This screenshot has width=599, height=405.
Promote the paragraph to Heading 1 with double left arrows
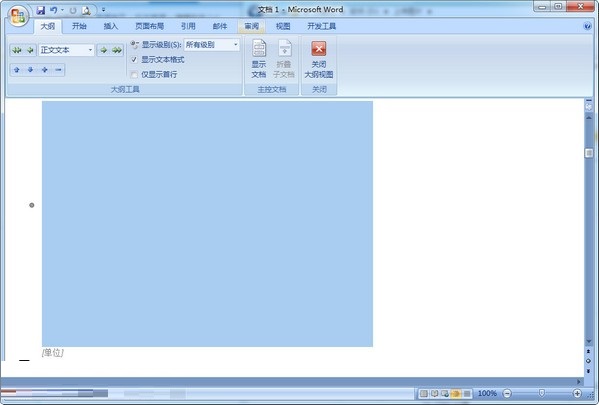click(x=16, y=50)
